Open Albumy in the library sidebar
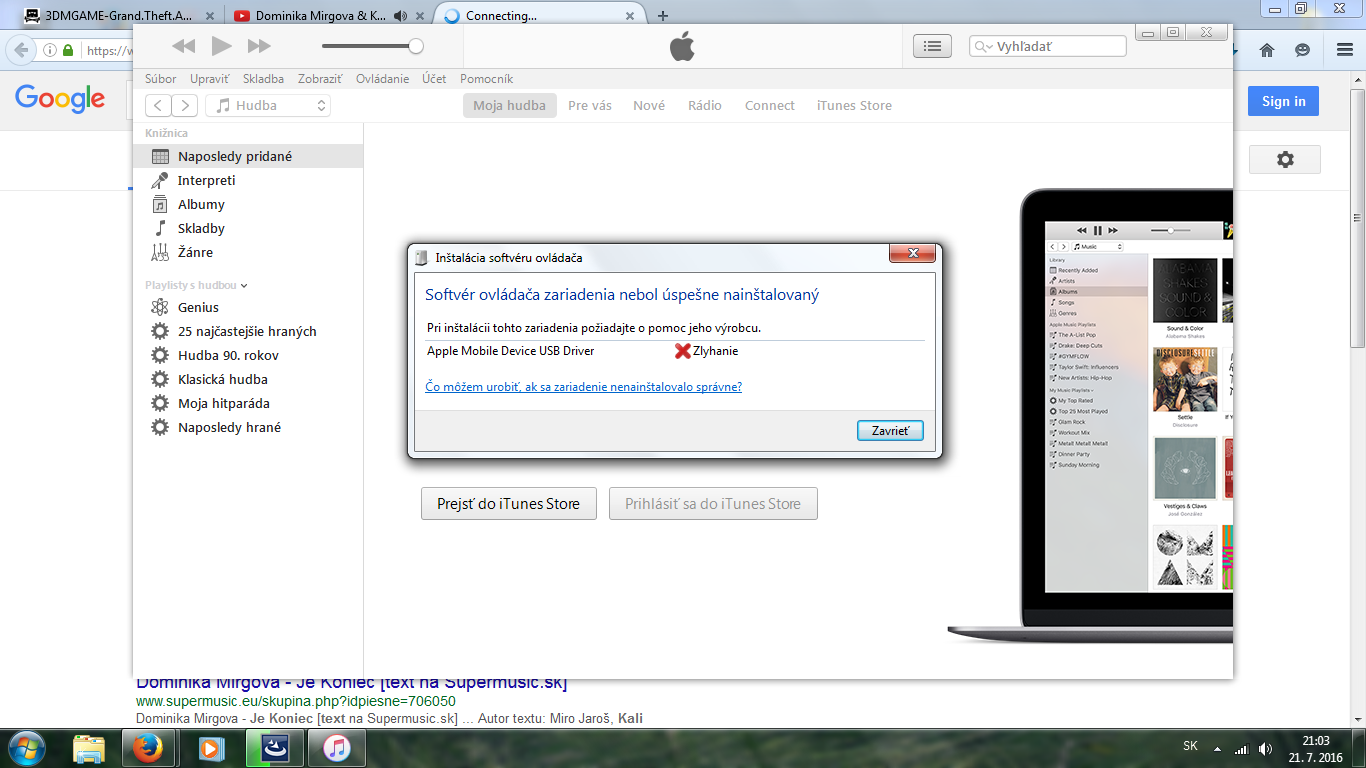This screenshot has height=768, width=1366. click(x=201, y=205)
